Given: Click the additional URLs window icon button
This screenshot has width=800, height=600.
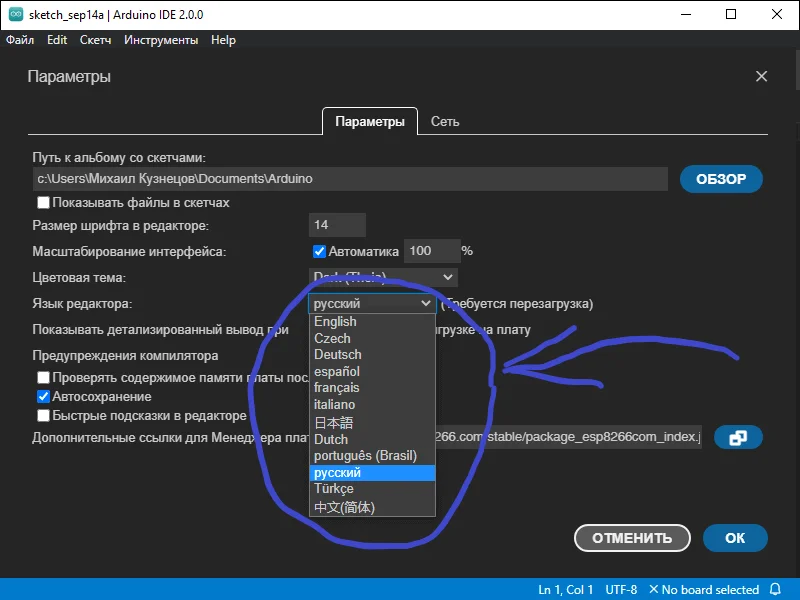Looking at the screenshot, I should (x=739, y=438).
